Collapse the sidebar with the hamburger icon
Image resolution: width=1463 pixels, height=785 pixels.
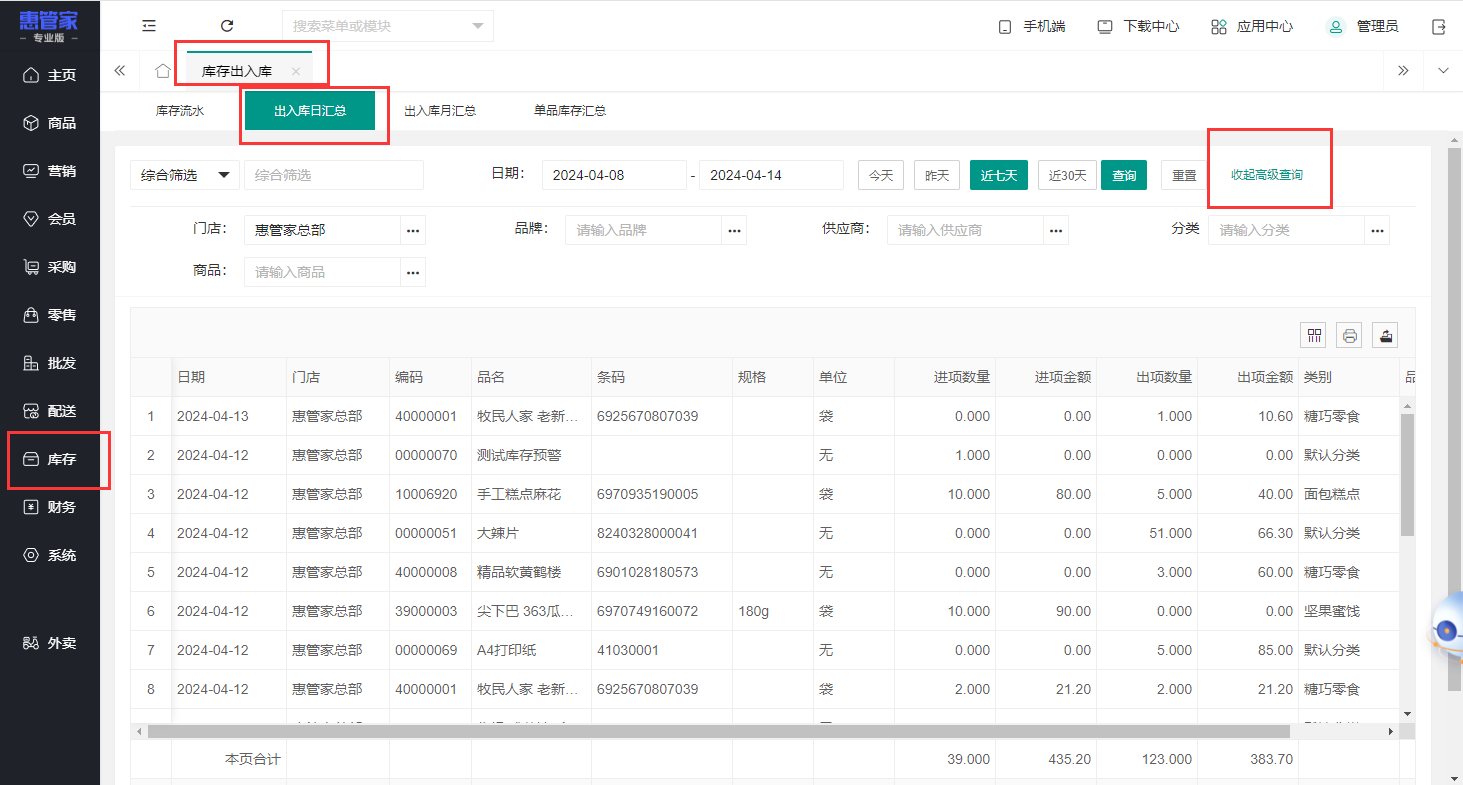149,26
